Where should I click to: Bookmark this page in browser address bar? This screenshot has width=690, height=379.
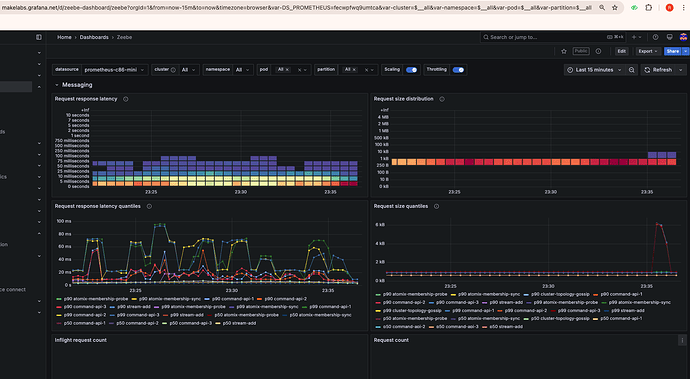[615, 7]
